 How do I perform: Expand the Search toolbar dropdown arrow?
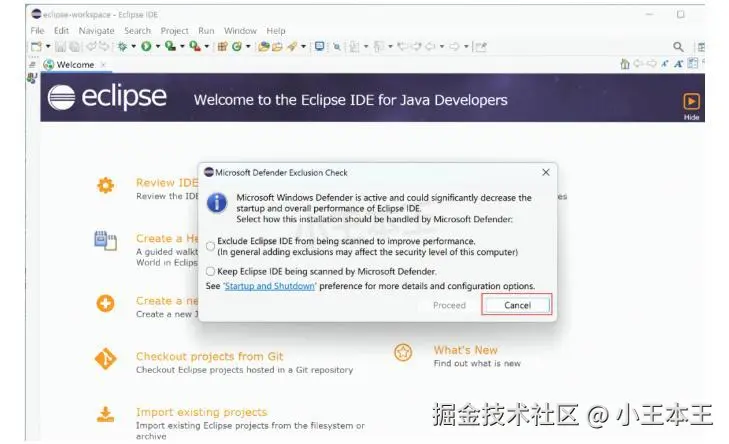[x=304, y=46]
